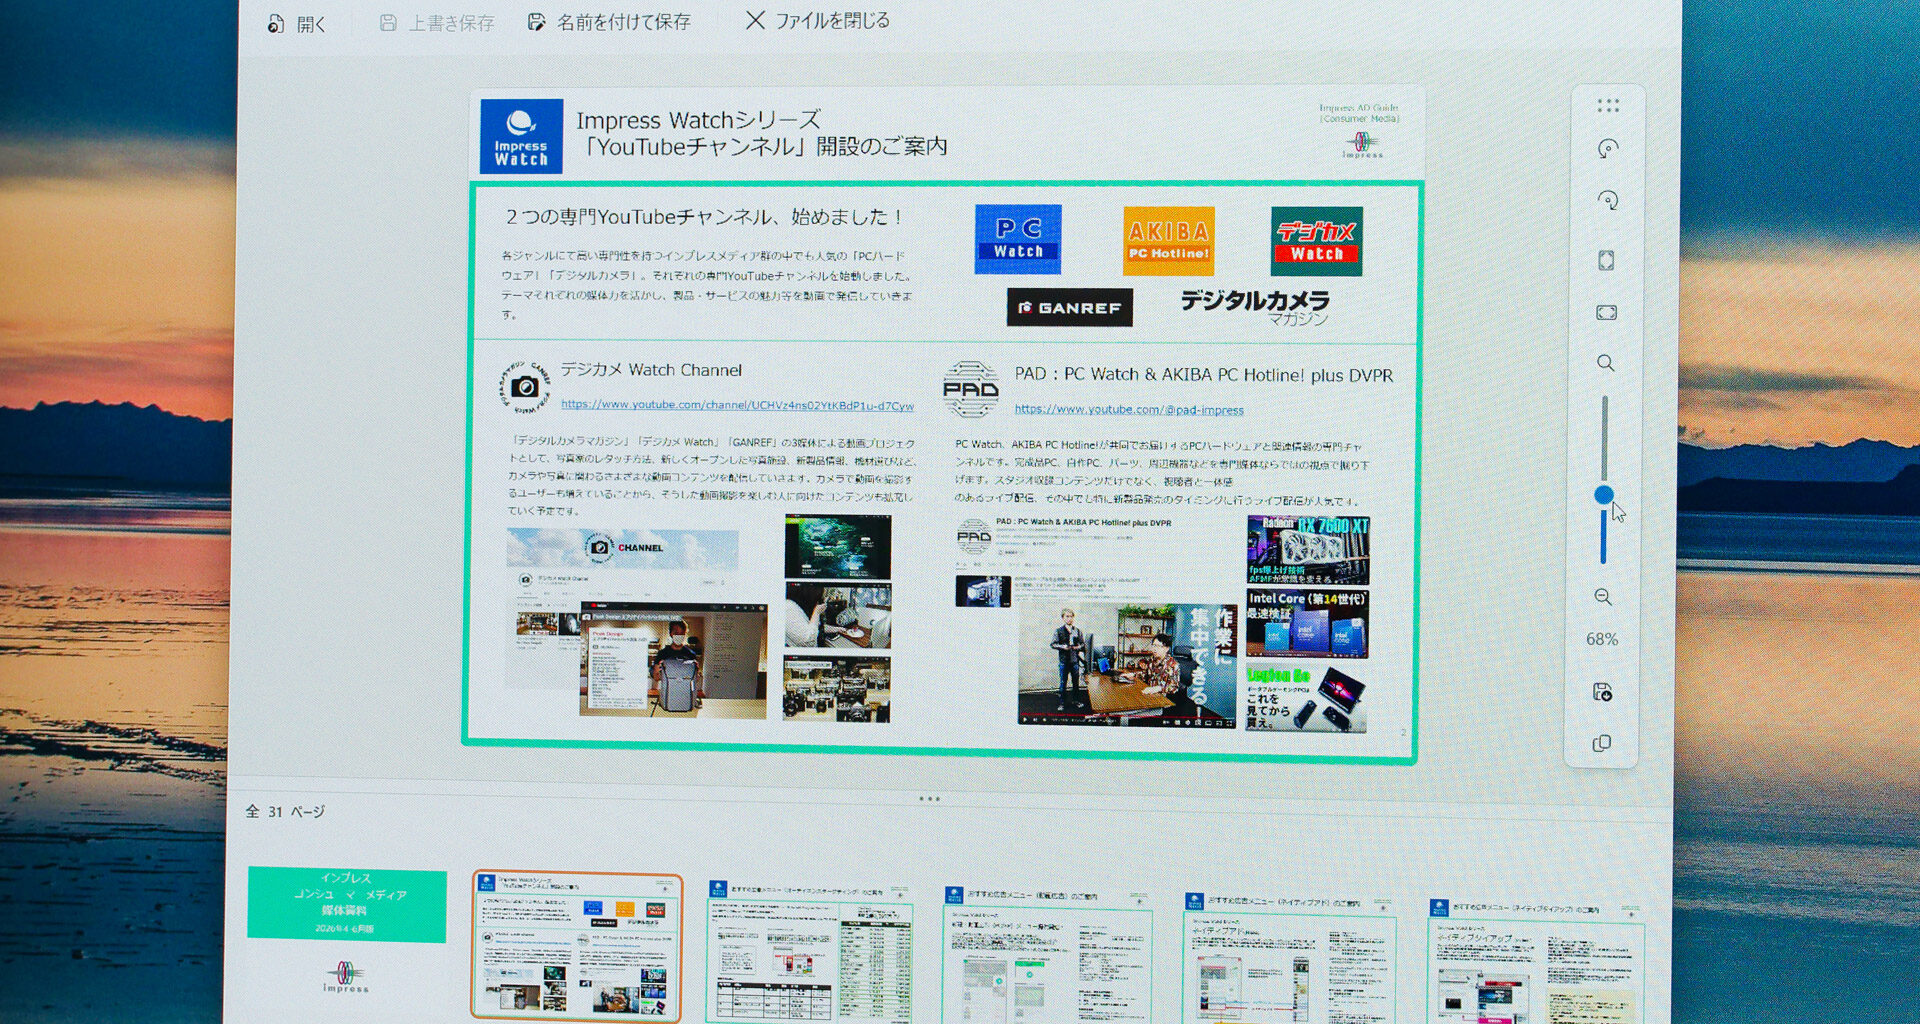The width and height of the screenshot is (1920, 1024).
Task: Select the highlighted YouTube channel page thumbnail
Action: click(x=577, y=946)
